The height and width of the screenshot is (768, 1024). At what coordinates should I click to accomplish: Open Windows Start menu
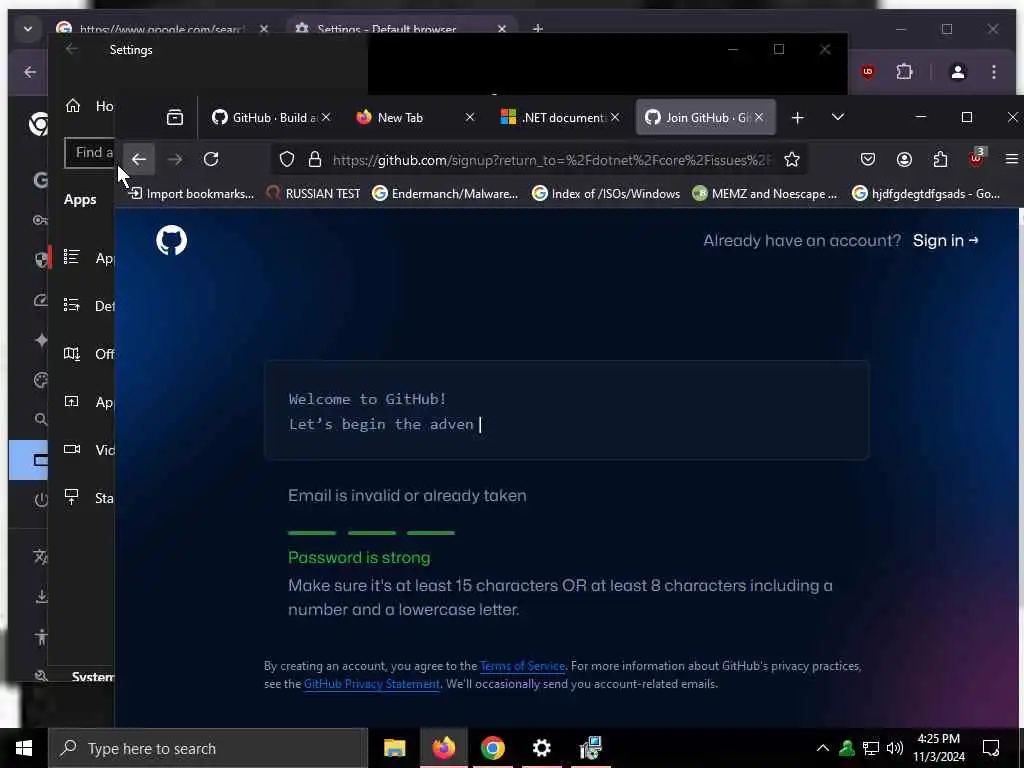click(24, 748)
